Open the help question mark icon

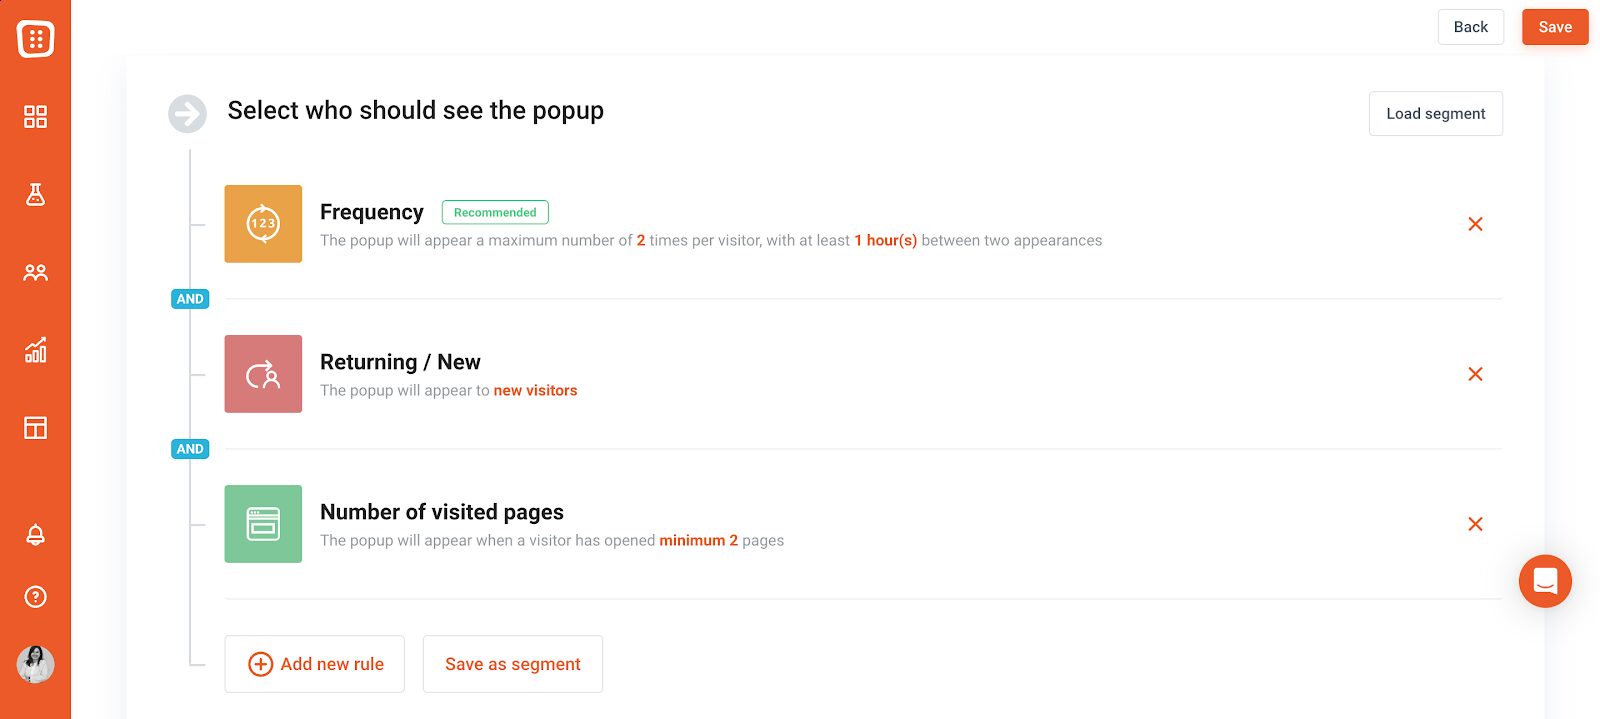tap(35, 597)
